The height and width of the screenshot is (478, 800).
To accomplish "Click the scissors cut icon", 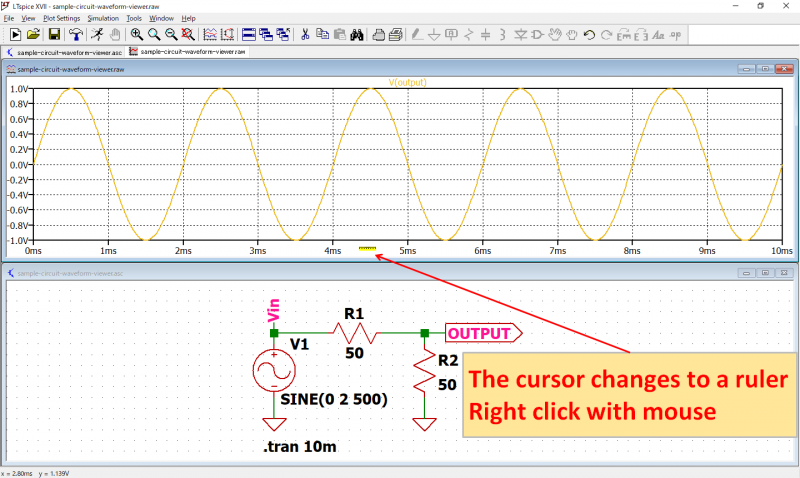I will pos(305,35).
